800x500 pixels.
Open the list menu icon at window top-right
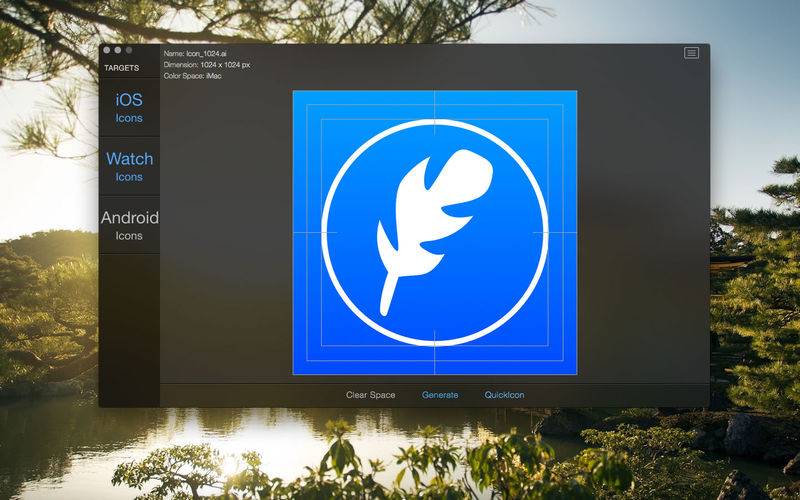(691, 53)
